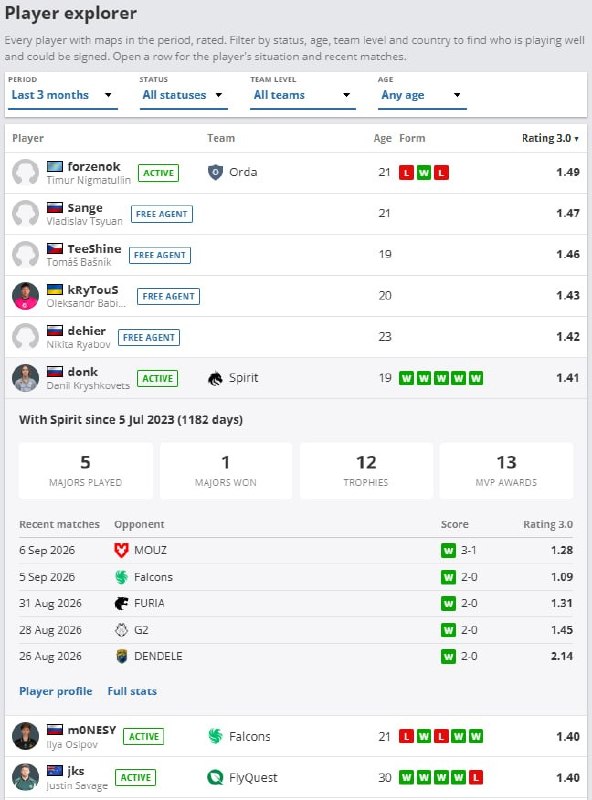
Task: Click the Free Agent badge beside Sange
Action: [x=162, y=214]
